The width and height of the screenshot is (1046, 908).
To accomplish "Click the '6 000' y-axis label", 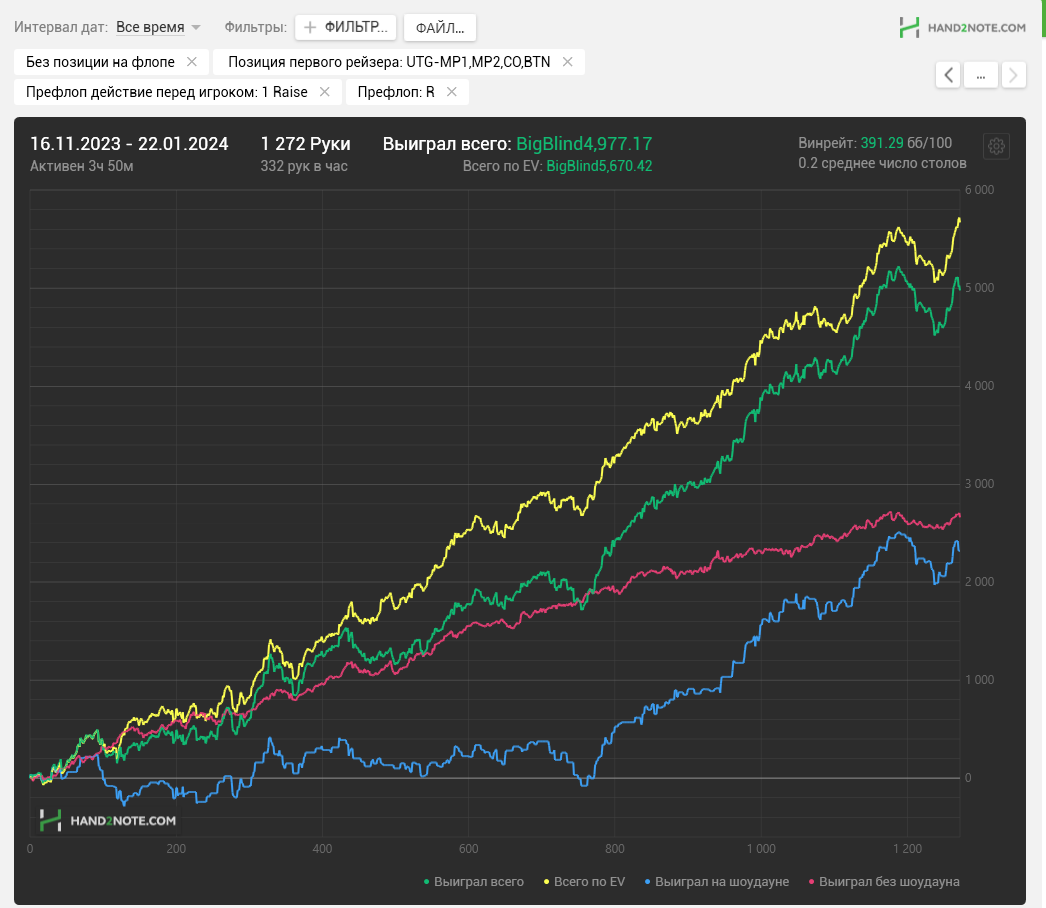I will click(x=979, y=189).
